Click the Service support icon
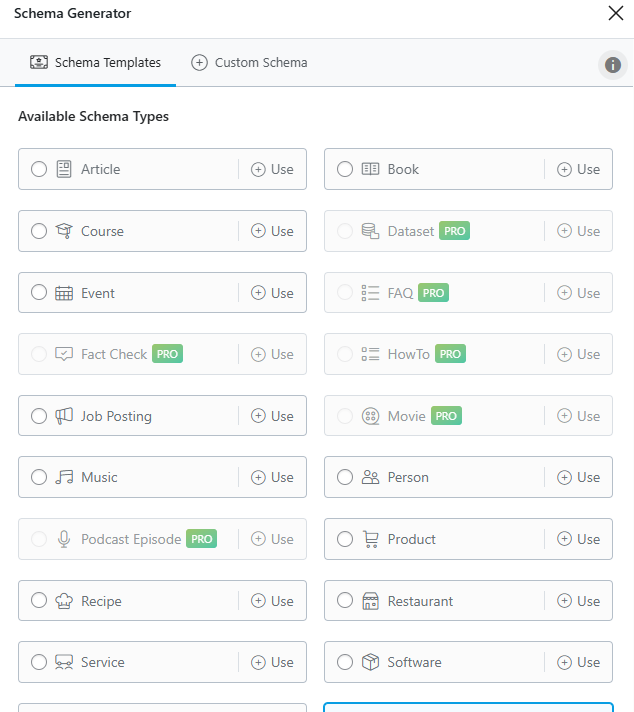 (x=64, y=662)
